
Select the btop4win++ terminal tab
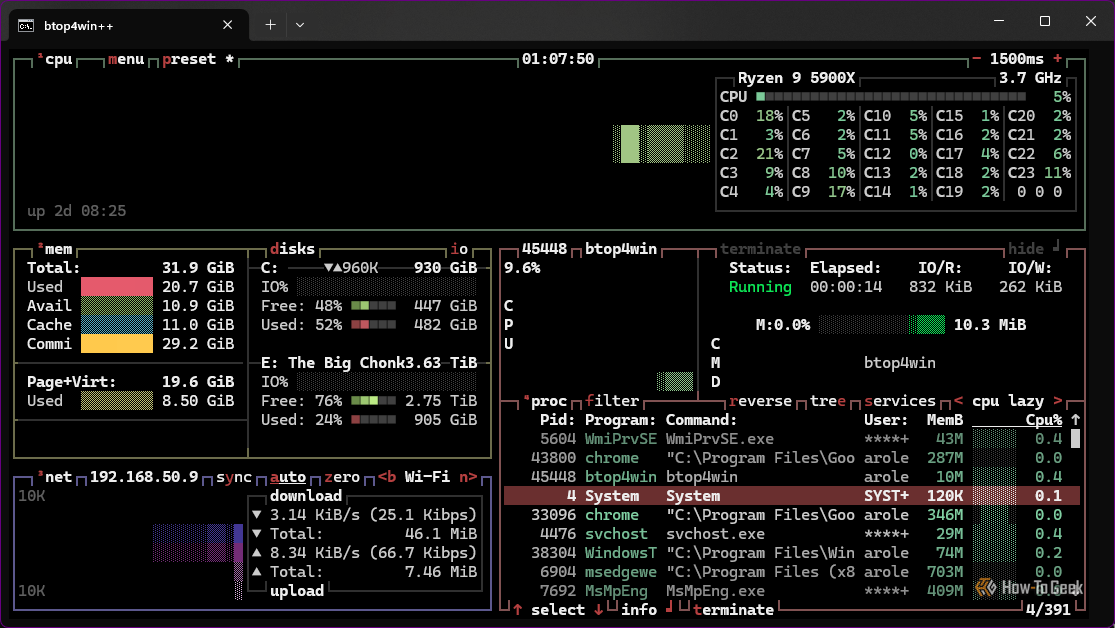pos(127,25)
